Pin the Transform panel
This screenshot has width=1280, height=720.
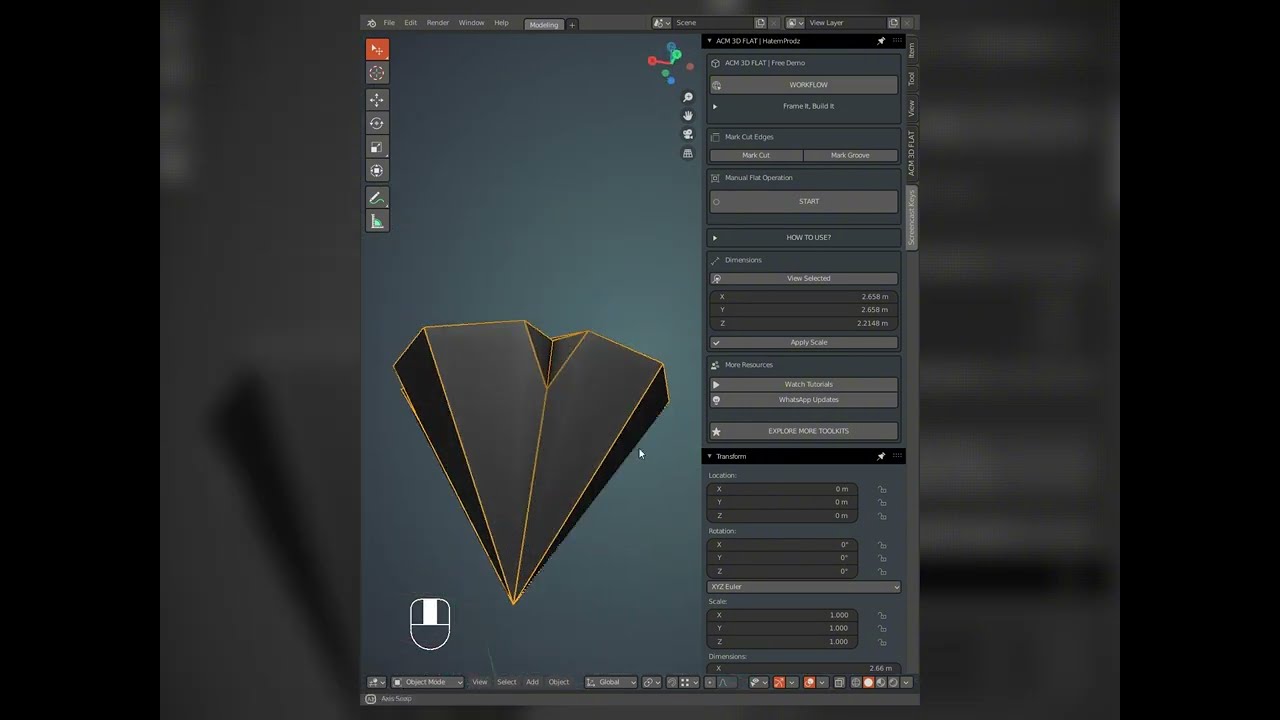(x=881, y=456)
